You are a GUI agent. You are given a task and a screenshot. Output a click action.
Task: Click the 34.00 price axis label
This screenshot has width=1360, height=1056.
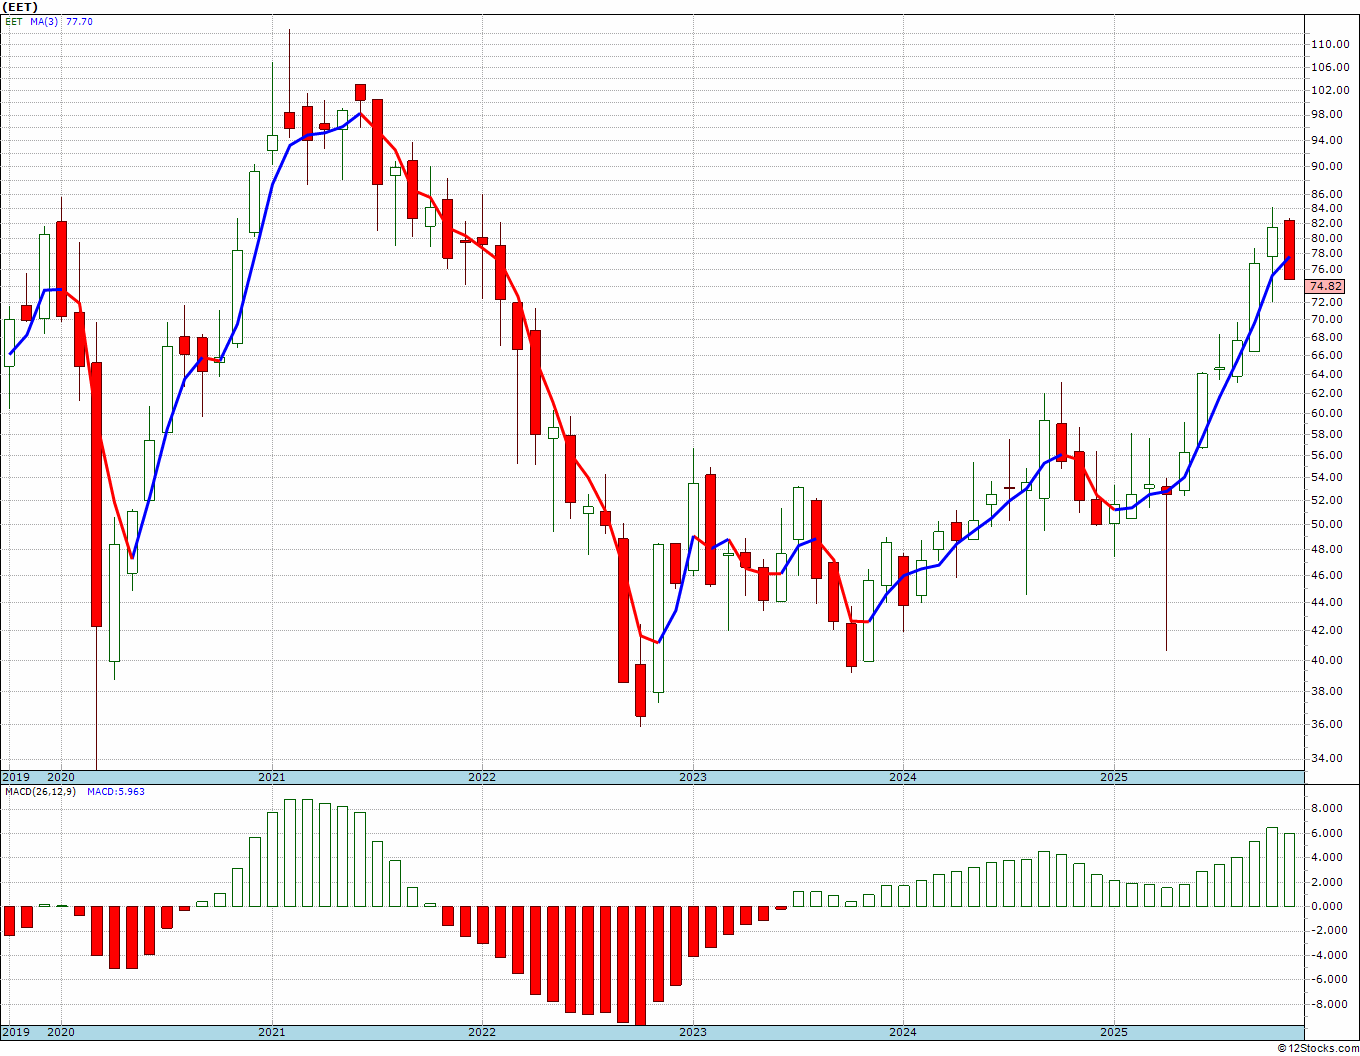tap(1328, 758)
